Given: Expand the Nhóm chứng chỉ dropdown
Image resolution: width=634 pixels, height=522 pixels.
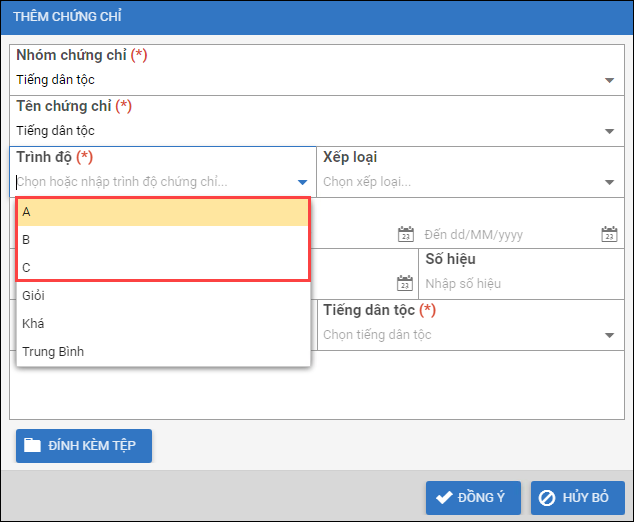Looking at the screenshot, I should (609, 80).
